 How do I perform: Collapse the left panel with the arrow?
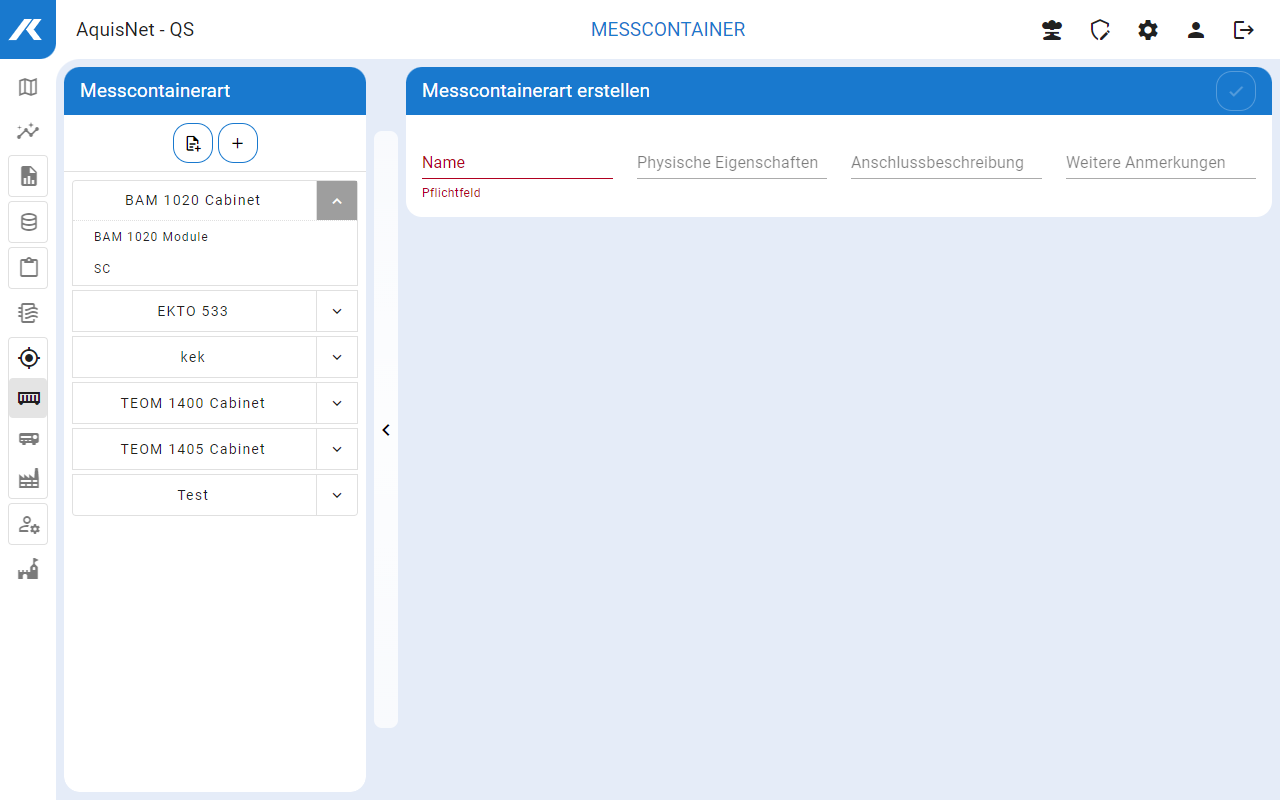386,430
